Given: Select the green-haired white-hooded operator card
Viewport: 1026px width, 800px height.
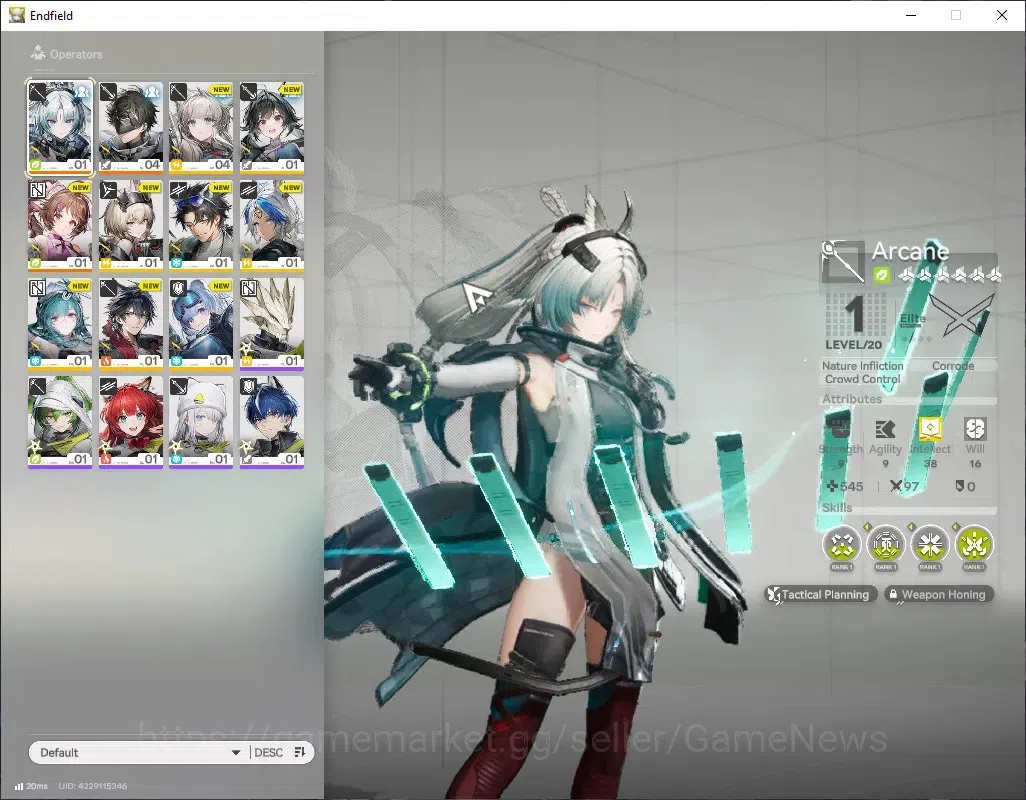Looking at the screenshot, I should click(60, 422).
